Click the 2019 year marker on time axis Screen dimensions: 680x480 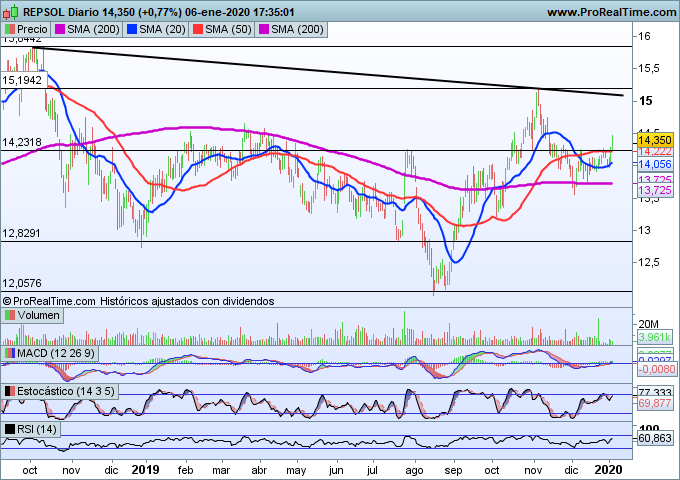click(145, 470)
